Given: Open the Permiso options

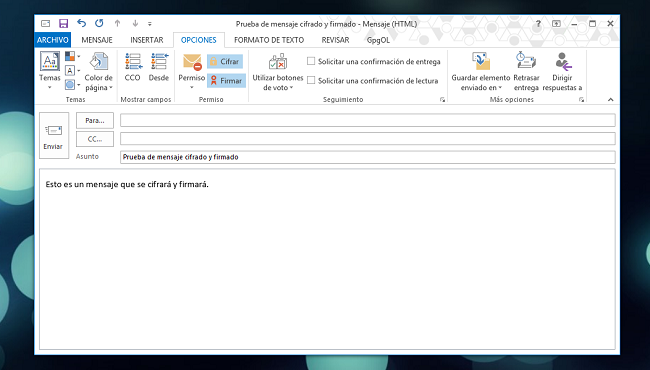Looking at the screenshot, I should coord(192,72).
